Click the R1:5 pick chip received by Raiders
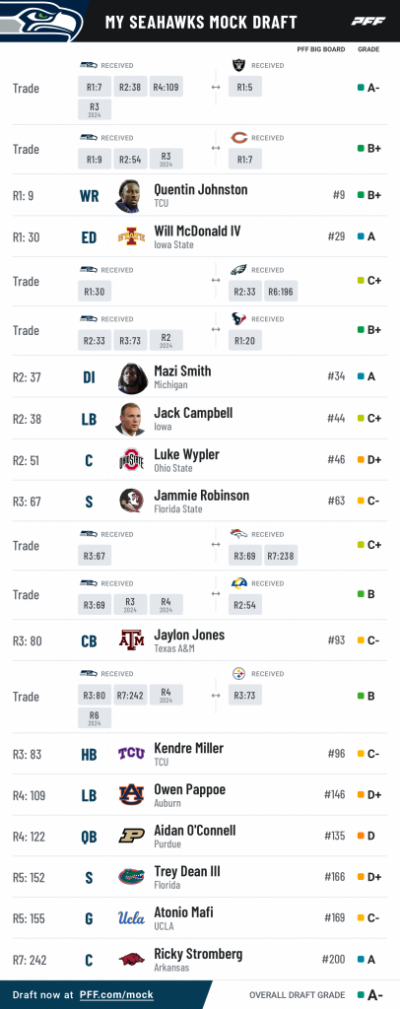Viewport: 400px width, 1009px height. (x=245, y=87)
